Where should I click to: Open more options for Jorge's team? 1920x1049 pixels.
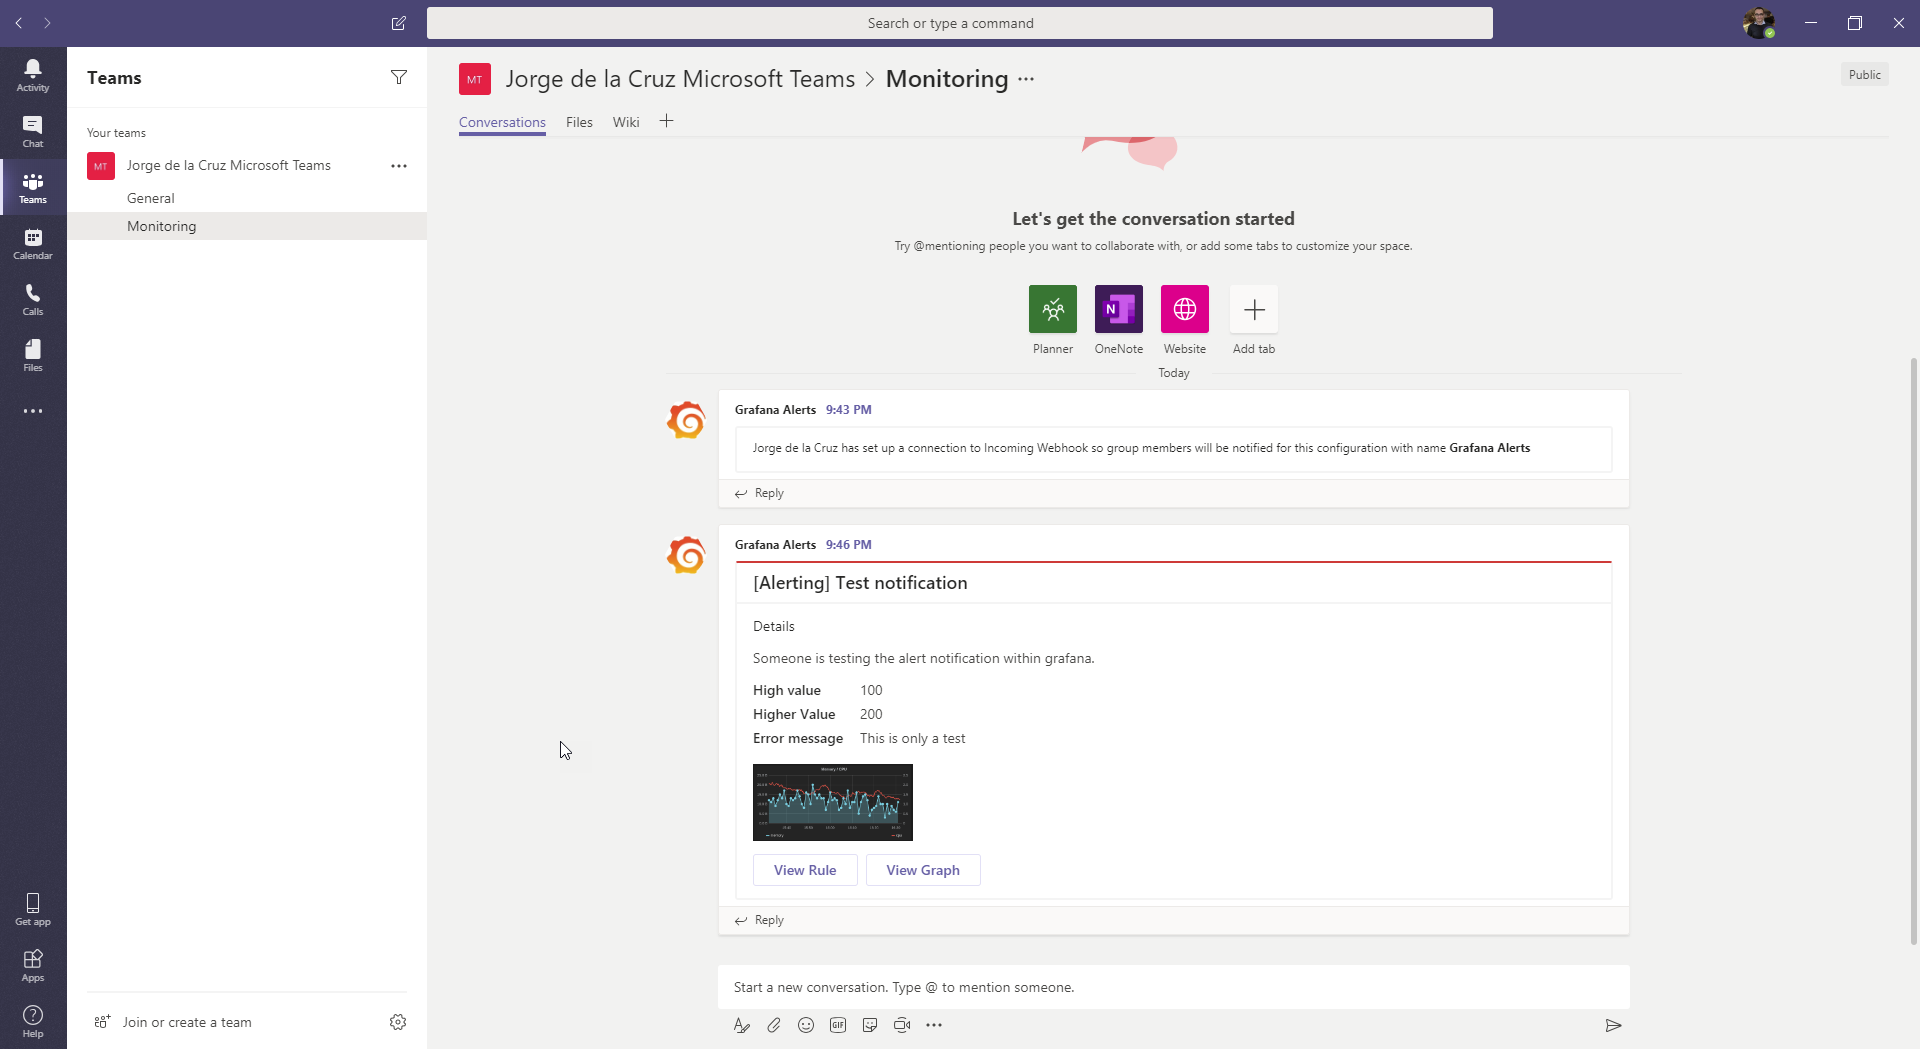pyautogui.click(x=399, y=166)
